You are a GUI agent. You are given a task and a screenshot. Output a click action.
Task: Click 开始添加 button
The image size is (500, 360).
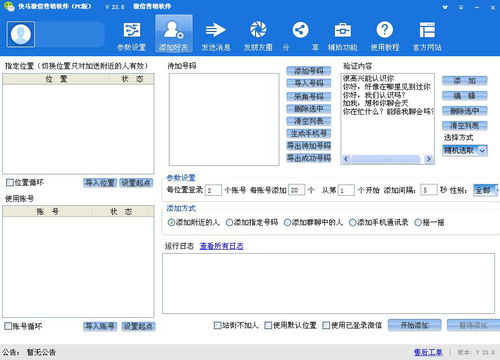coord(415,325)
